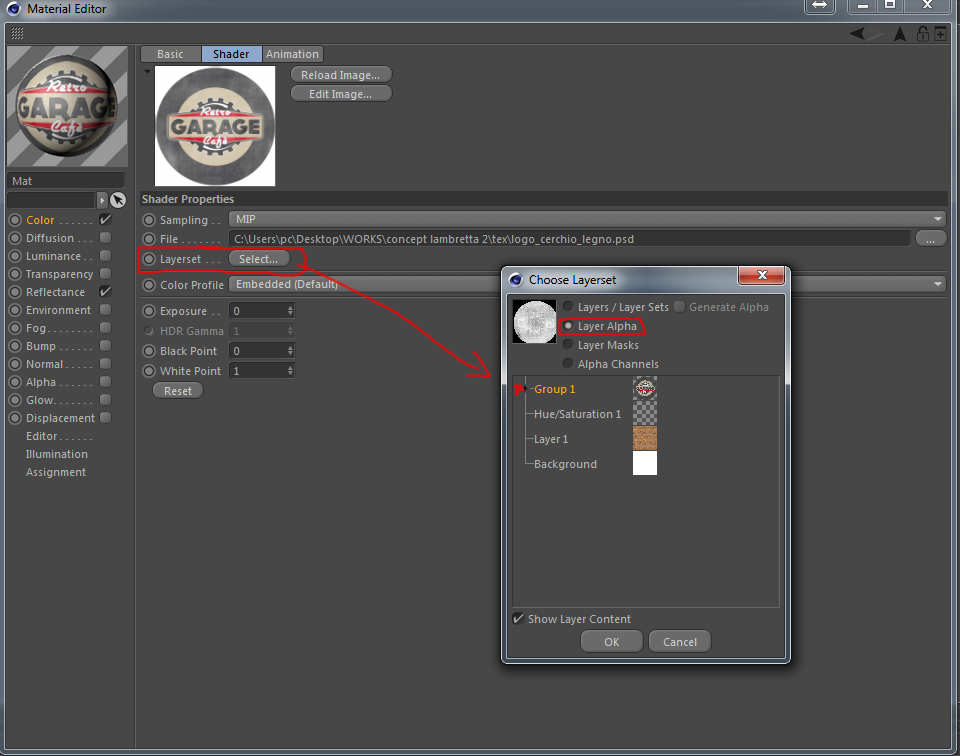This screenshot has width=960, height=756.
Task: Select the Background layer row
Action: click(x=565, y=464)
